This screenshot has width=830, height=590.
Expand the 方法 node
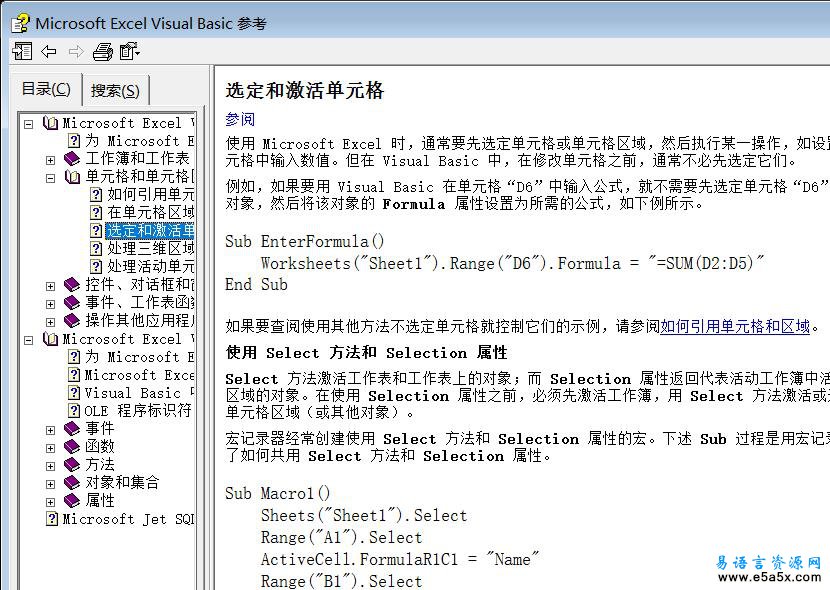[x=50, y=466]
